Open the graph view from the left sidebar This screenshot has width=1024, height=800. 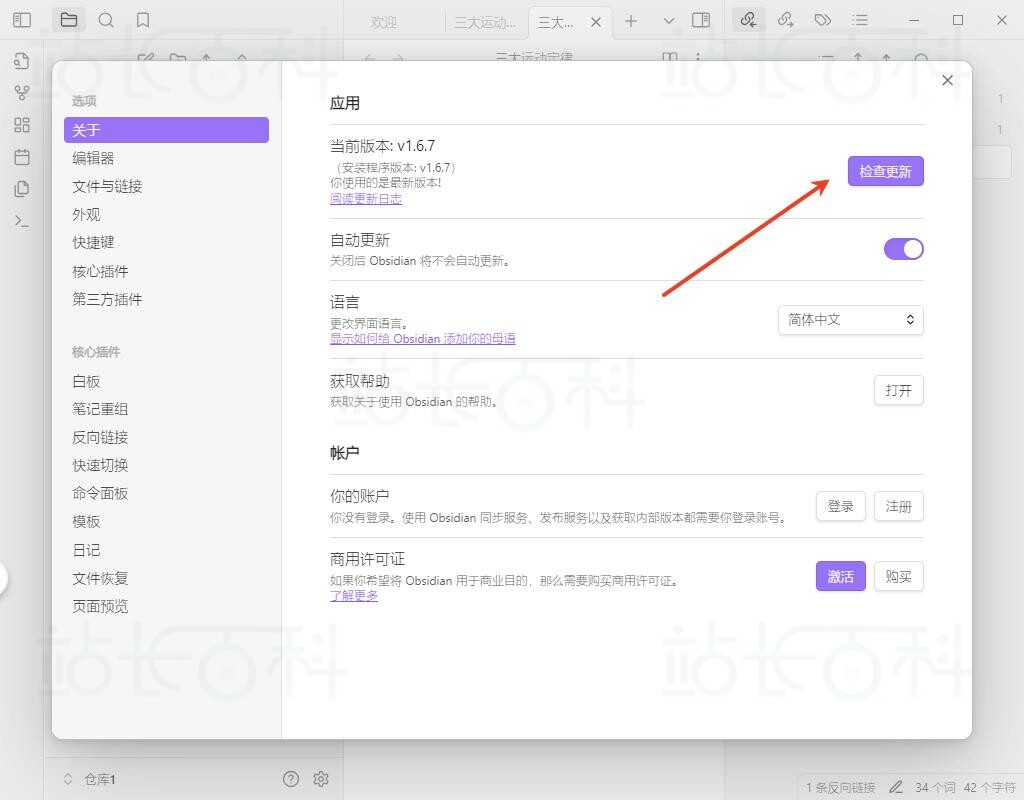(x=21, y=92)
